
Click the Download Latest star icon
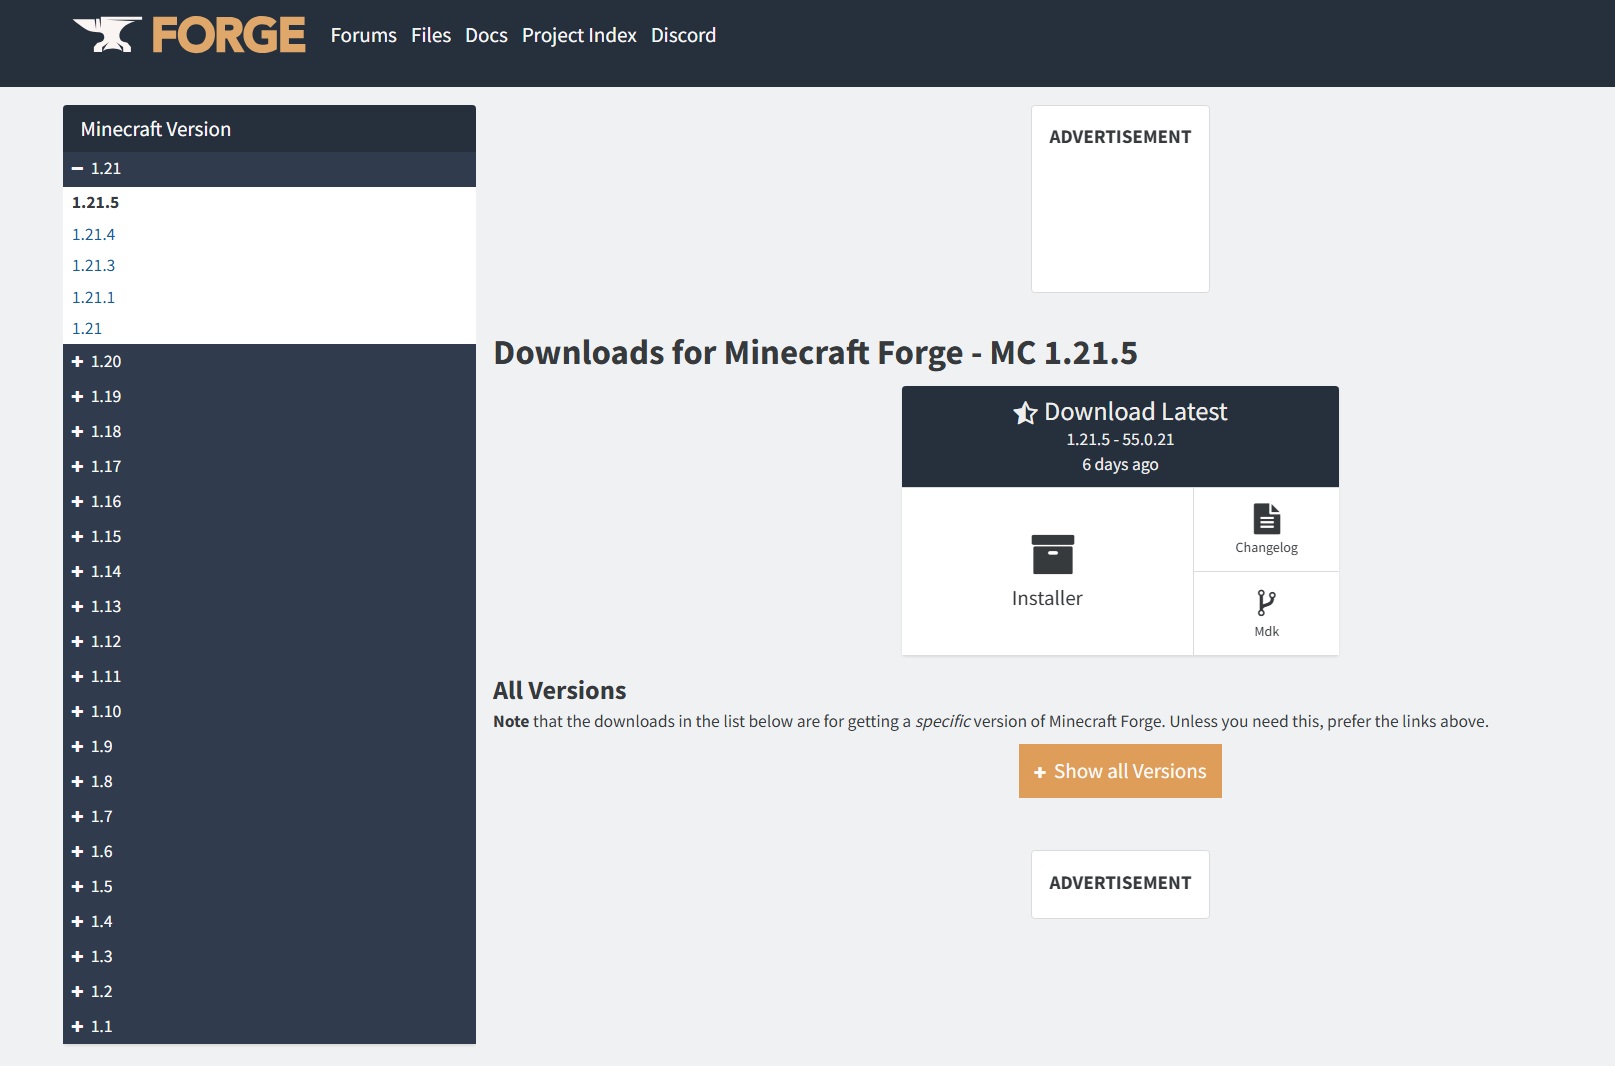(x=1025, y=413)
